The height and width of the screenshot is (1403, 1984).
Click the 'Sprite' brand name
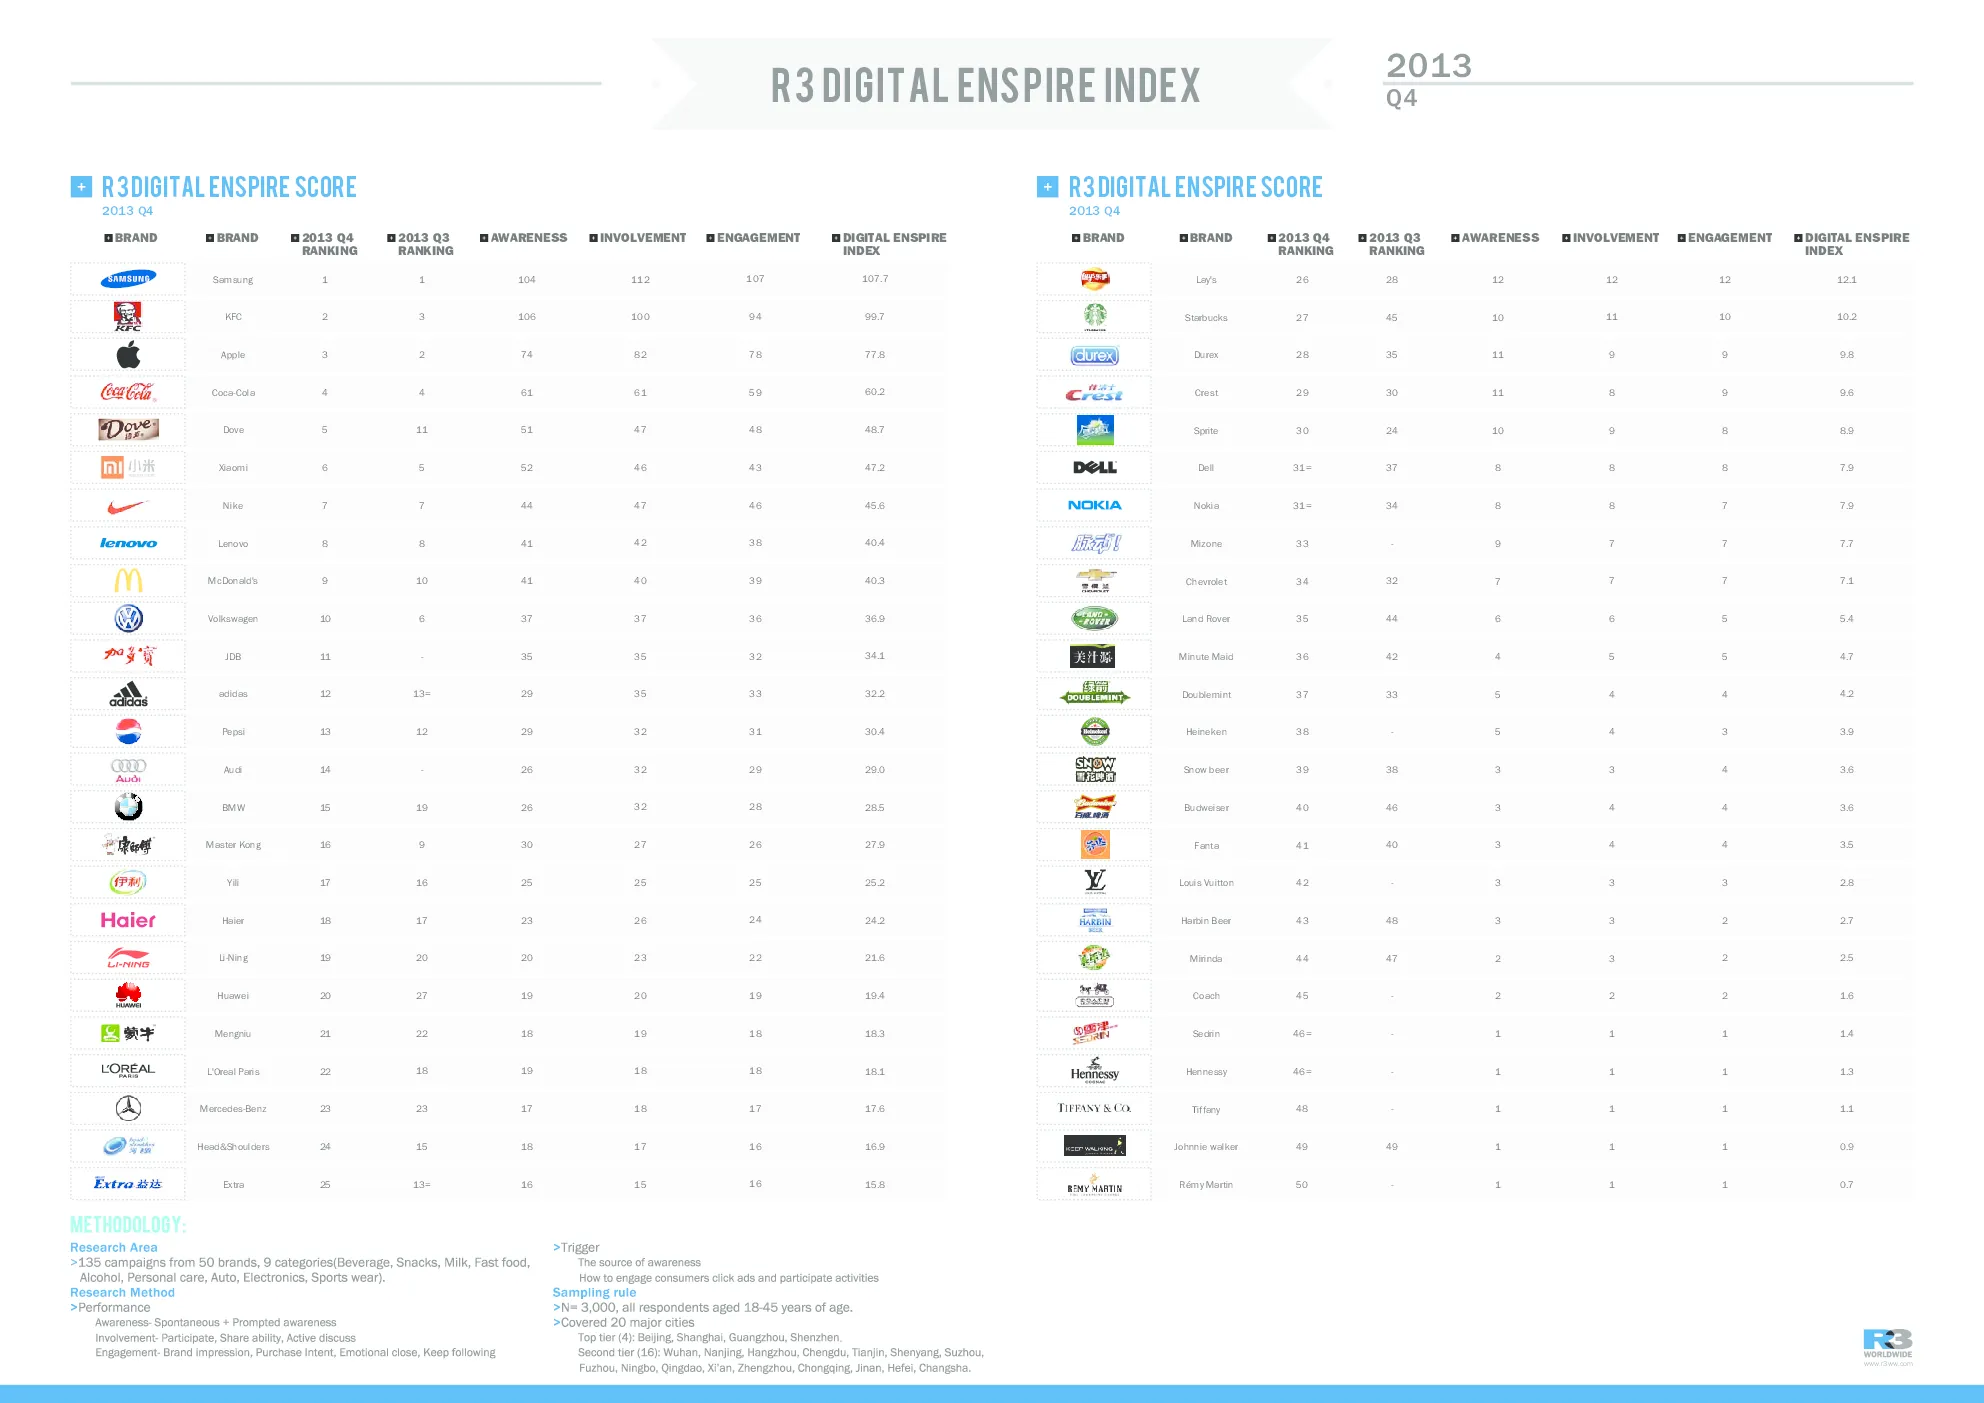click(x=1206, y=431)
